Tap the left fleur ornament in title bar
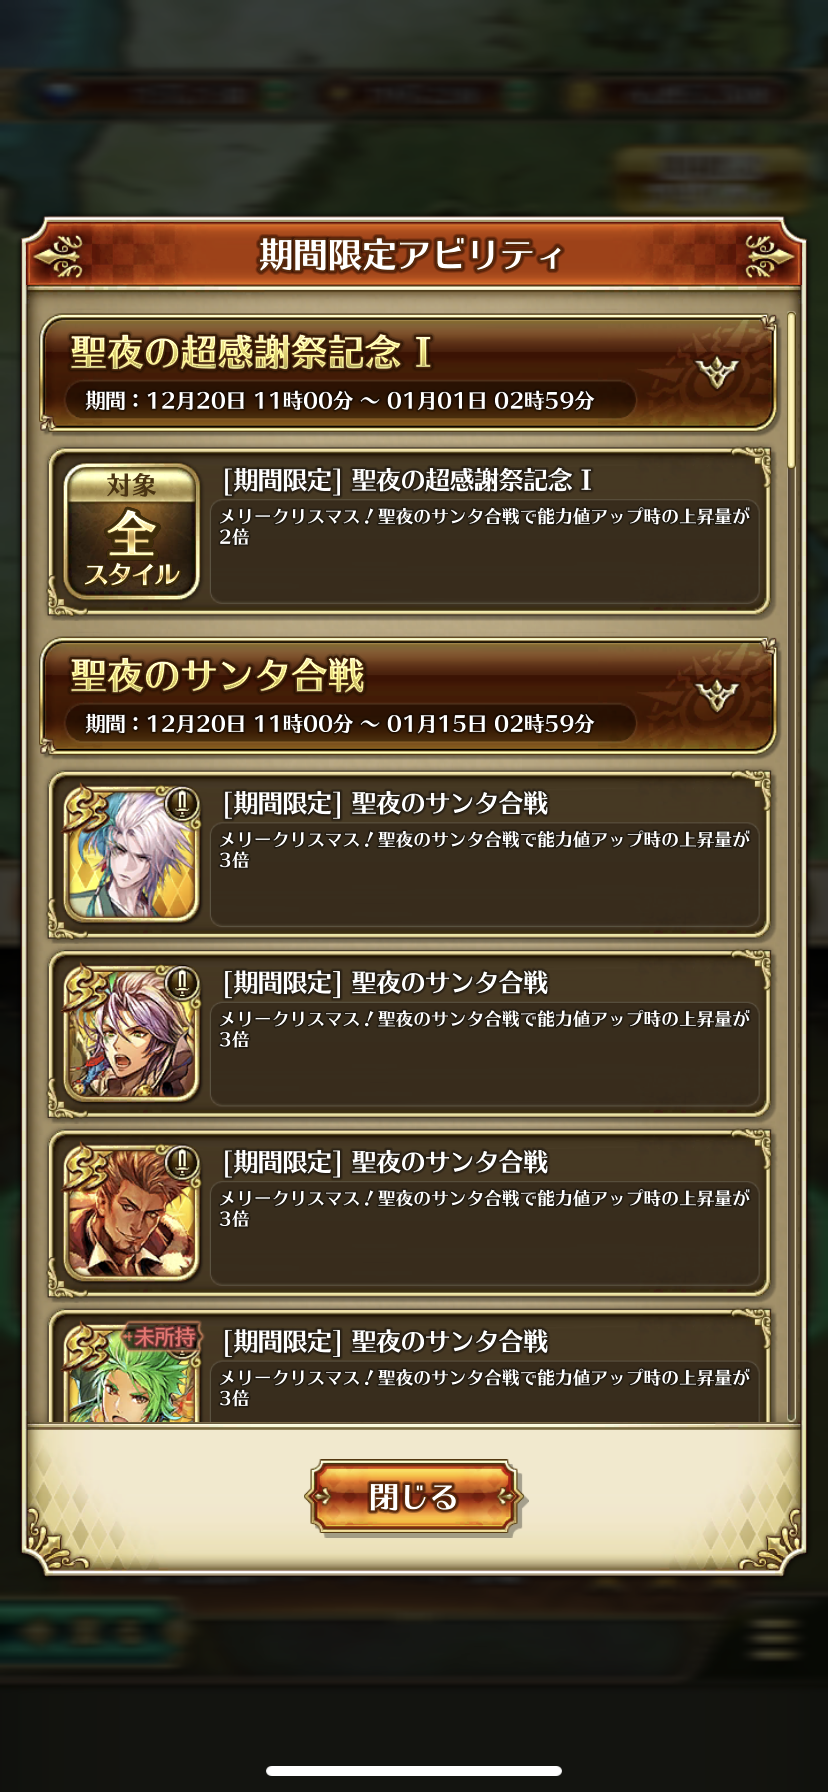Image resolution: width=828 pixels, height=1792 pixels. [58, 257]
